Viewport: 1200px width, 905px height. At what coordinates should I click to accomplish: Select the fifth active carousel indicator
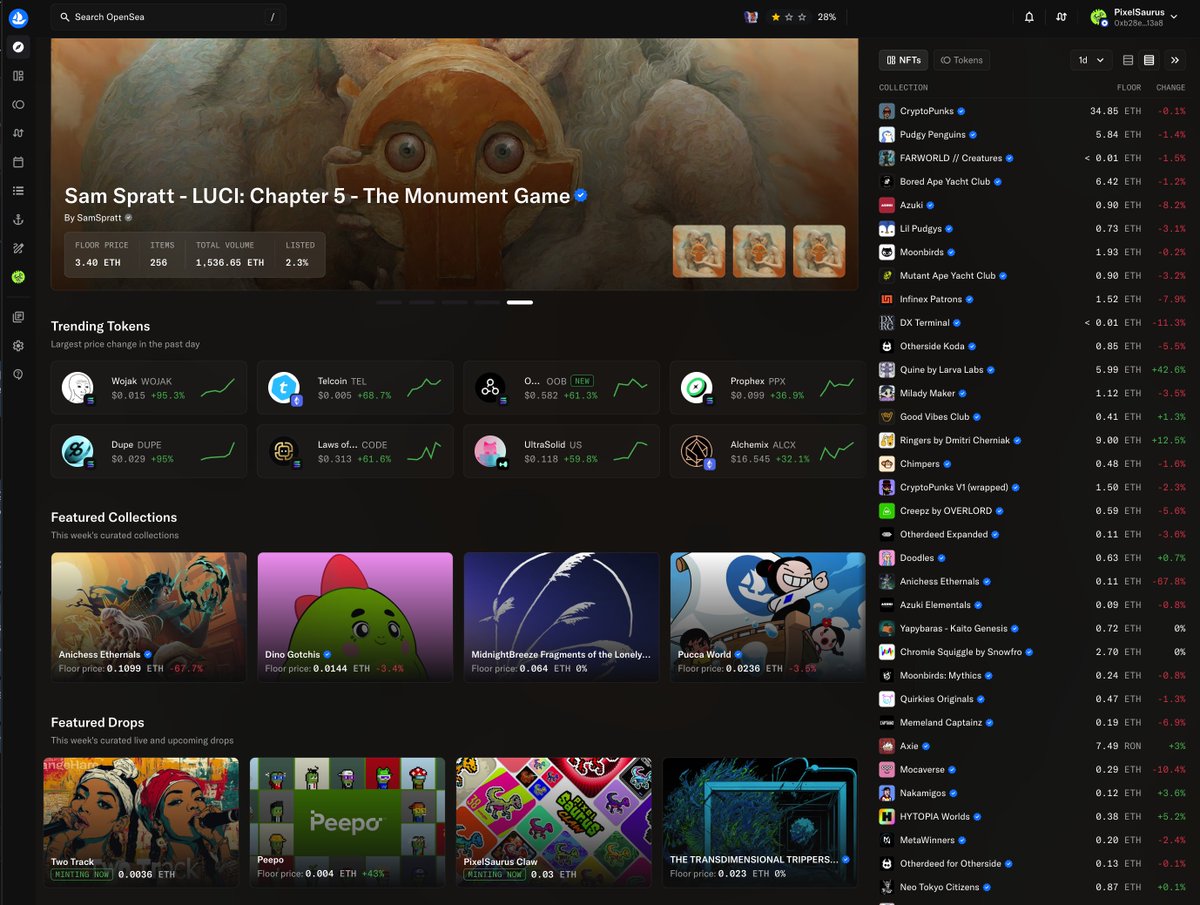coord(520,302)
